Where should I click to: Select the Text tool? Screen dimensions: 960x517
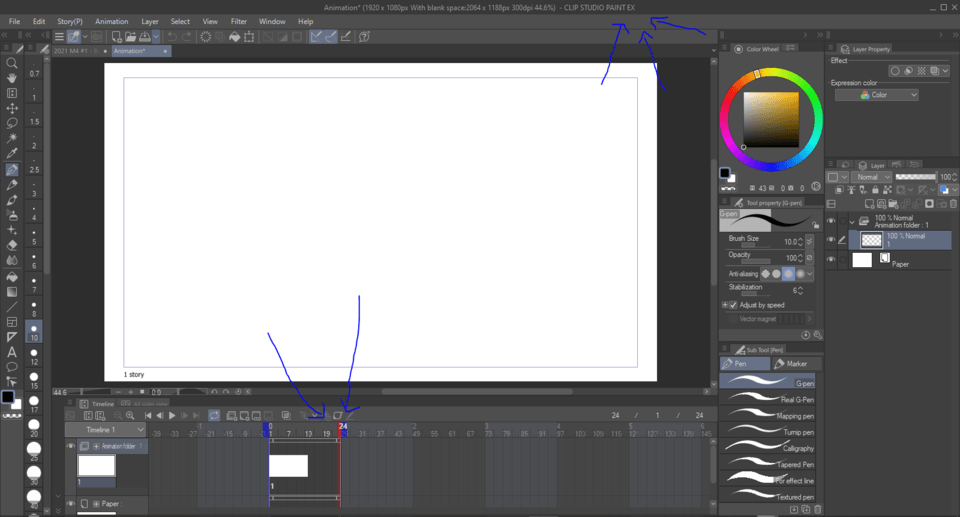tap(12, 351)
